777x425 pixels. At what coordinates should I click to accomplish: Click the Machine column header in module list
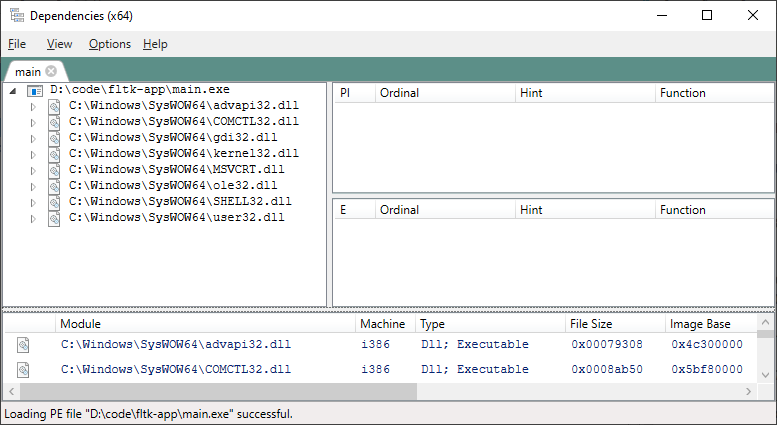pos(383,324)
